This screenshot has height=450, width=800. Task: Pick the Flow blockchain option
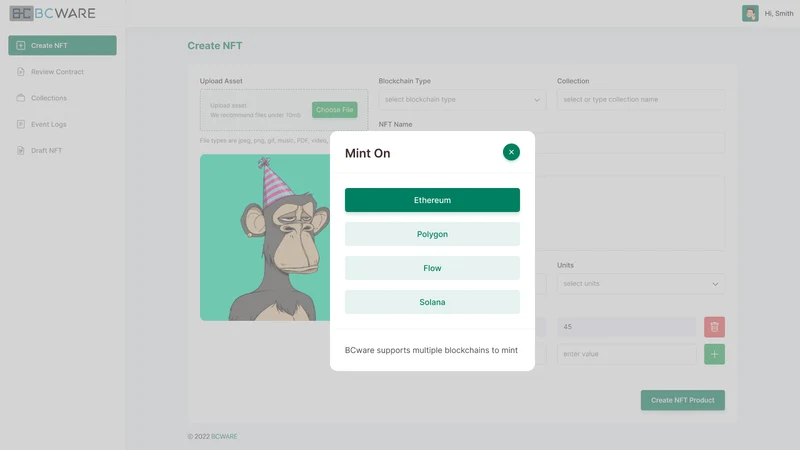click(x=432, y=268)
